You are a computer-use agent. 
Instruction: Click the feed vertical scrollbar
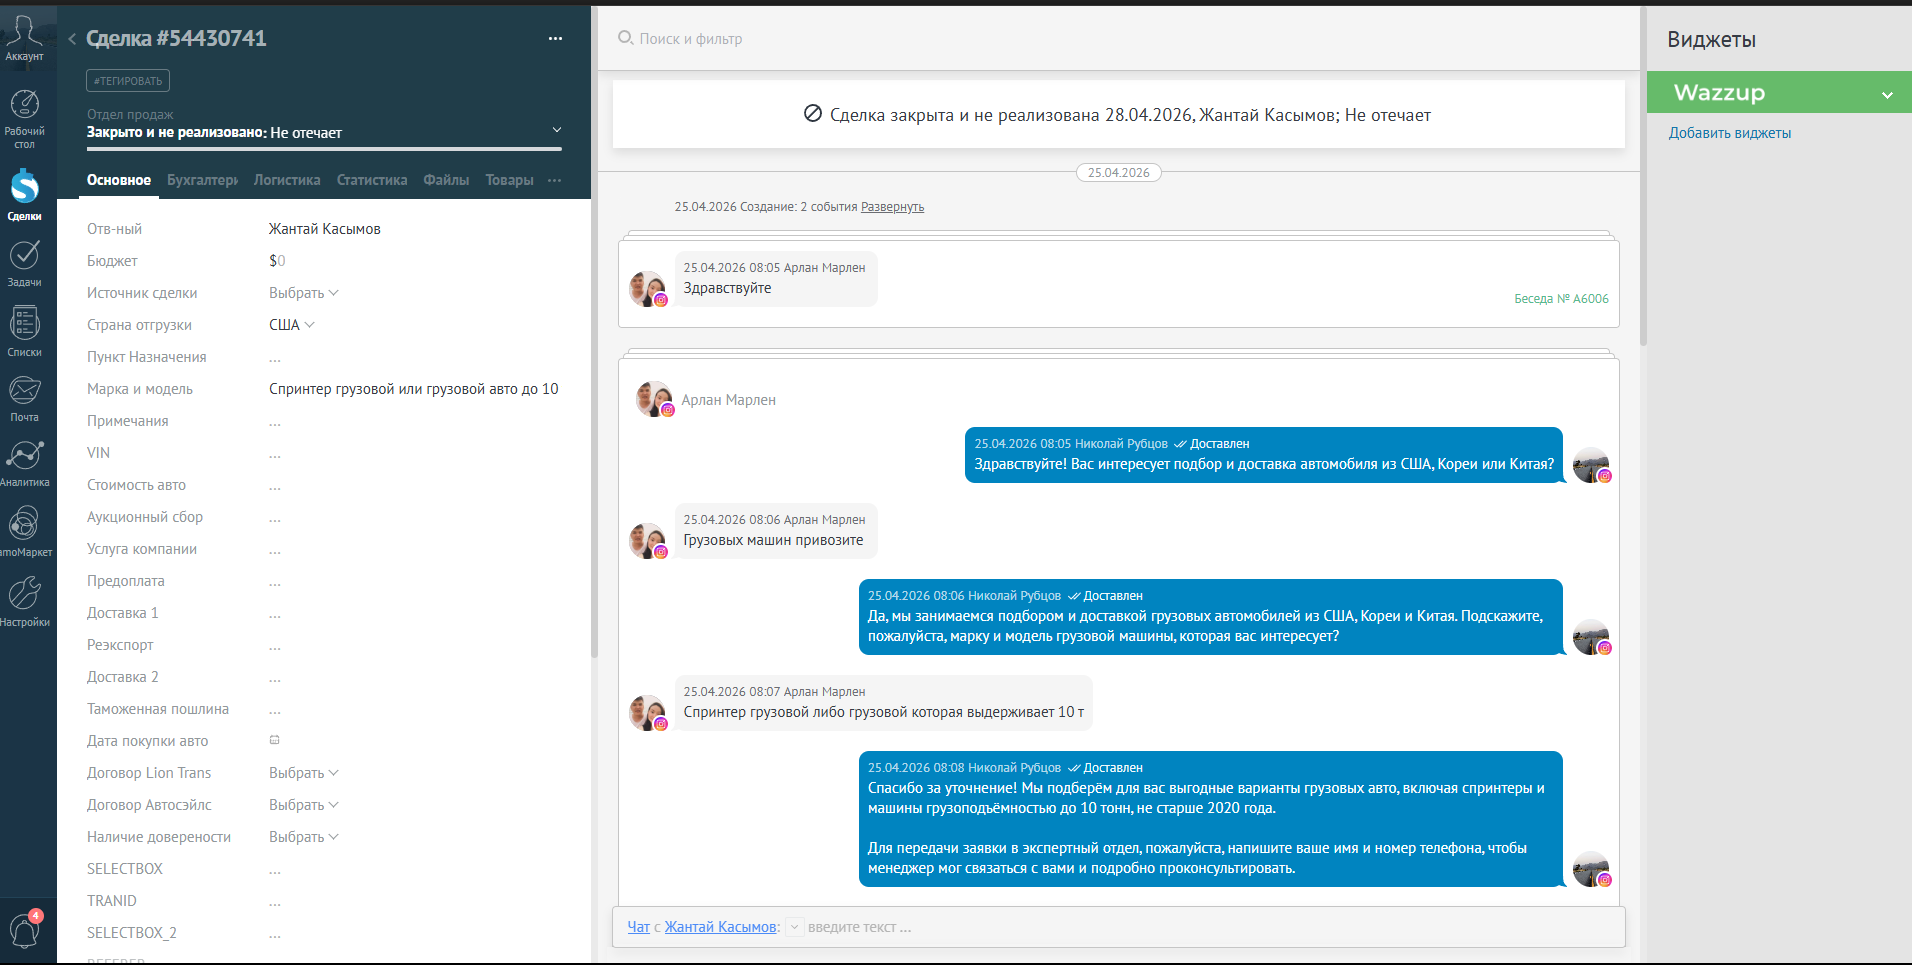tap(1643, 175)
